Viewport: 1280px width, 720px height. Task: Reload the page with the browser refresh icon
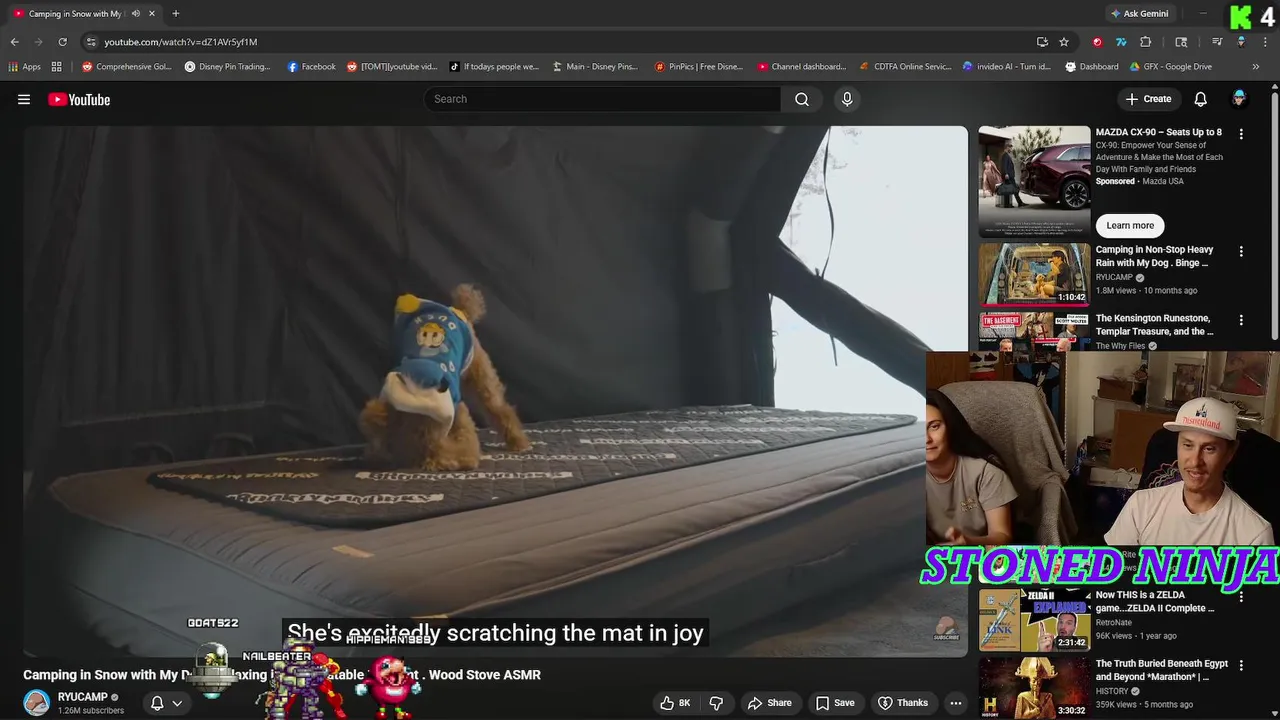62,42
